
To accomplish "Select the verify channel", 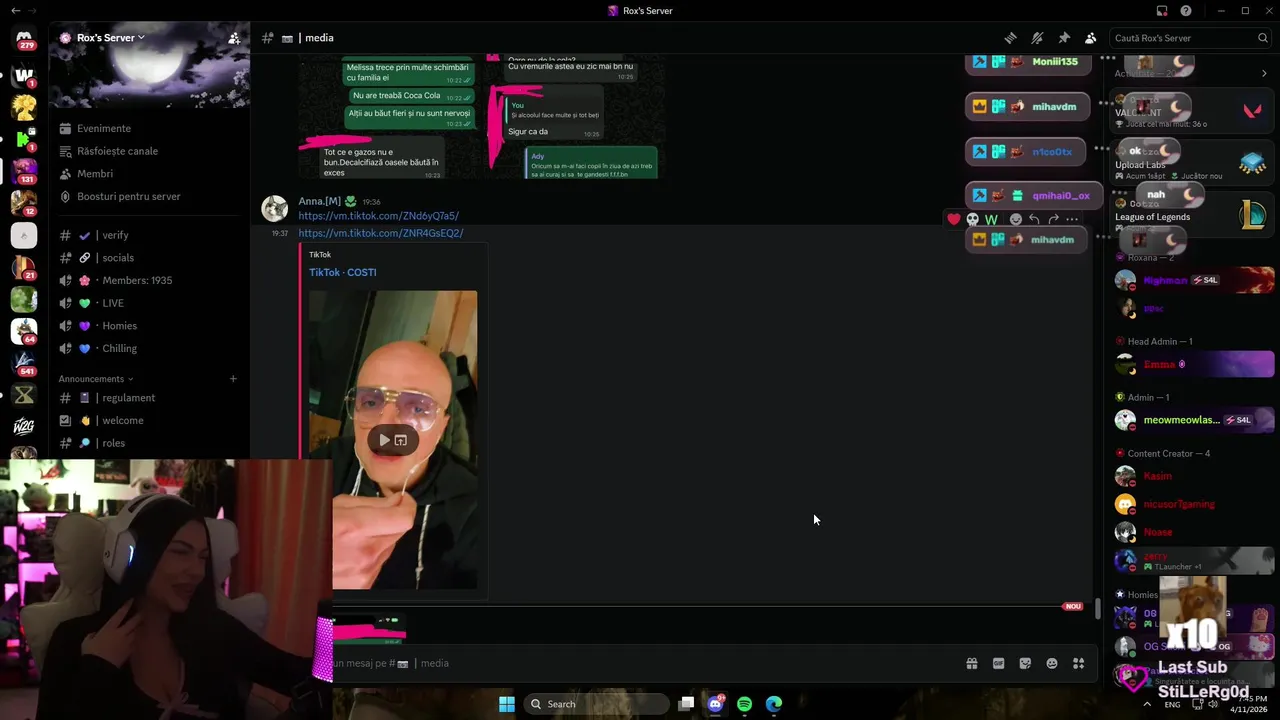I will pos(150,235).
